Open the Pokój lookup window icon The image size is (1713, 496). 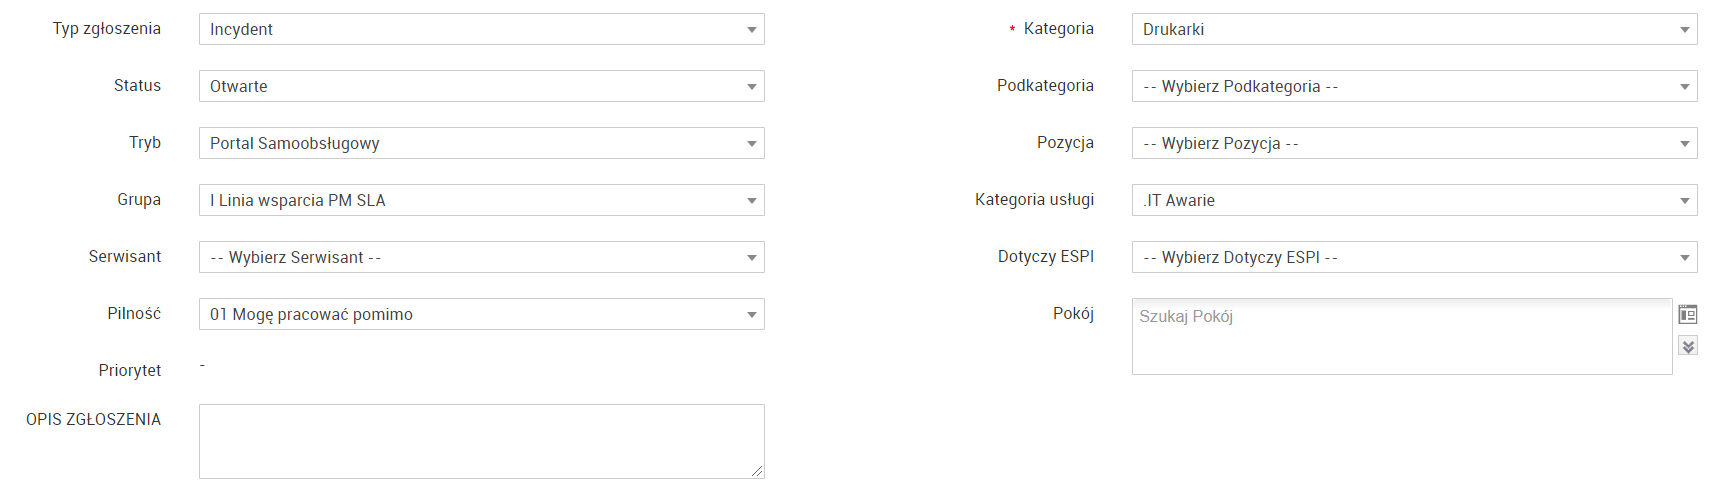click(x=1688, y=315)
